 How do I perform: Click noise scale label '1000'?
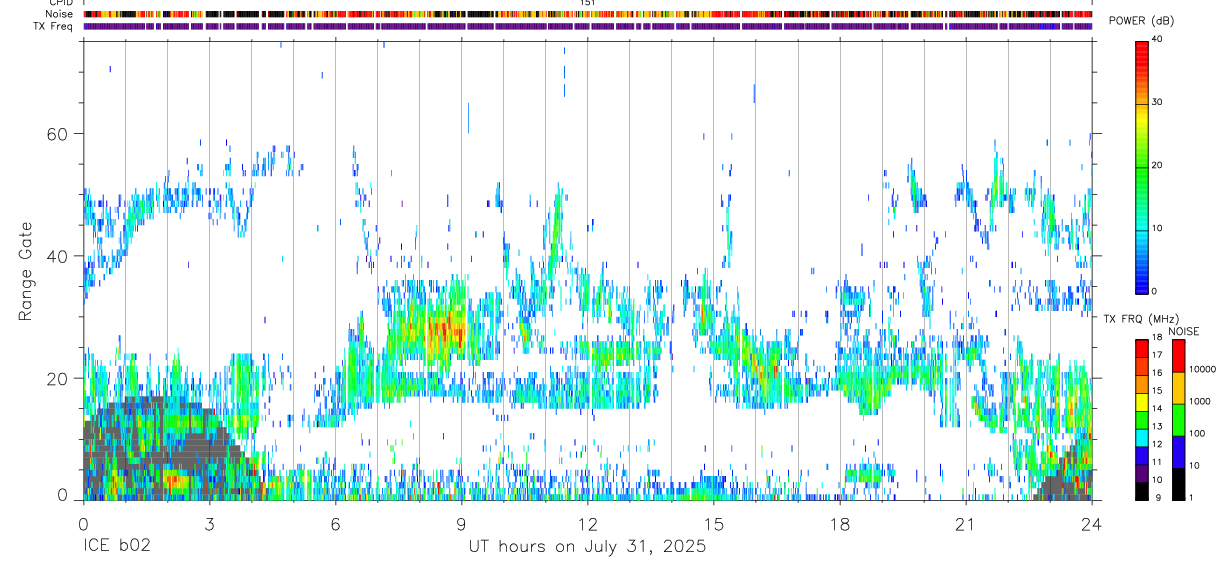(1200, 401)
